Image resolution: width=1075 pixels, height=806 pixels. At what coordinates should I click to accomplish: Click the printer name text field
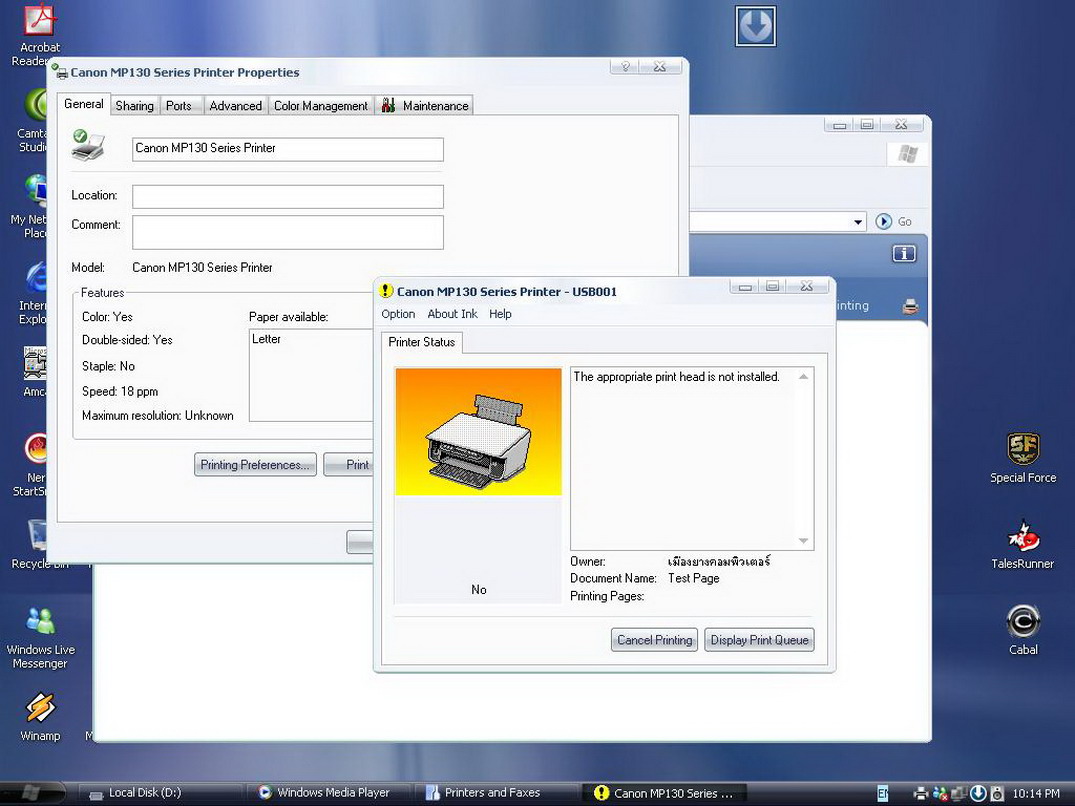[x=288, y=149]
